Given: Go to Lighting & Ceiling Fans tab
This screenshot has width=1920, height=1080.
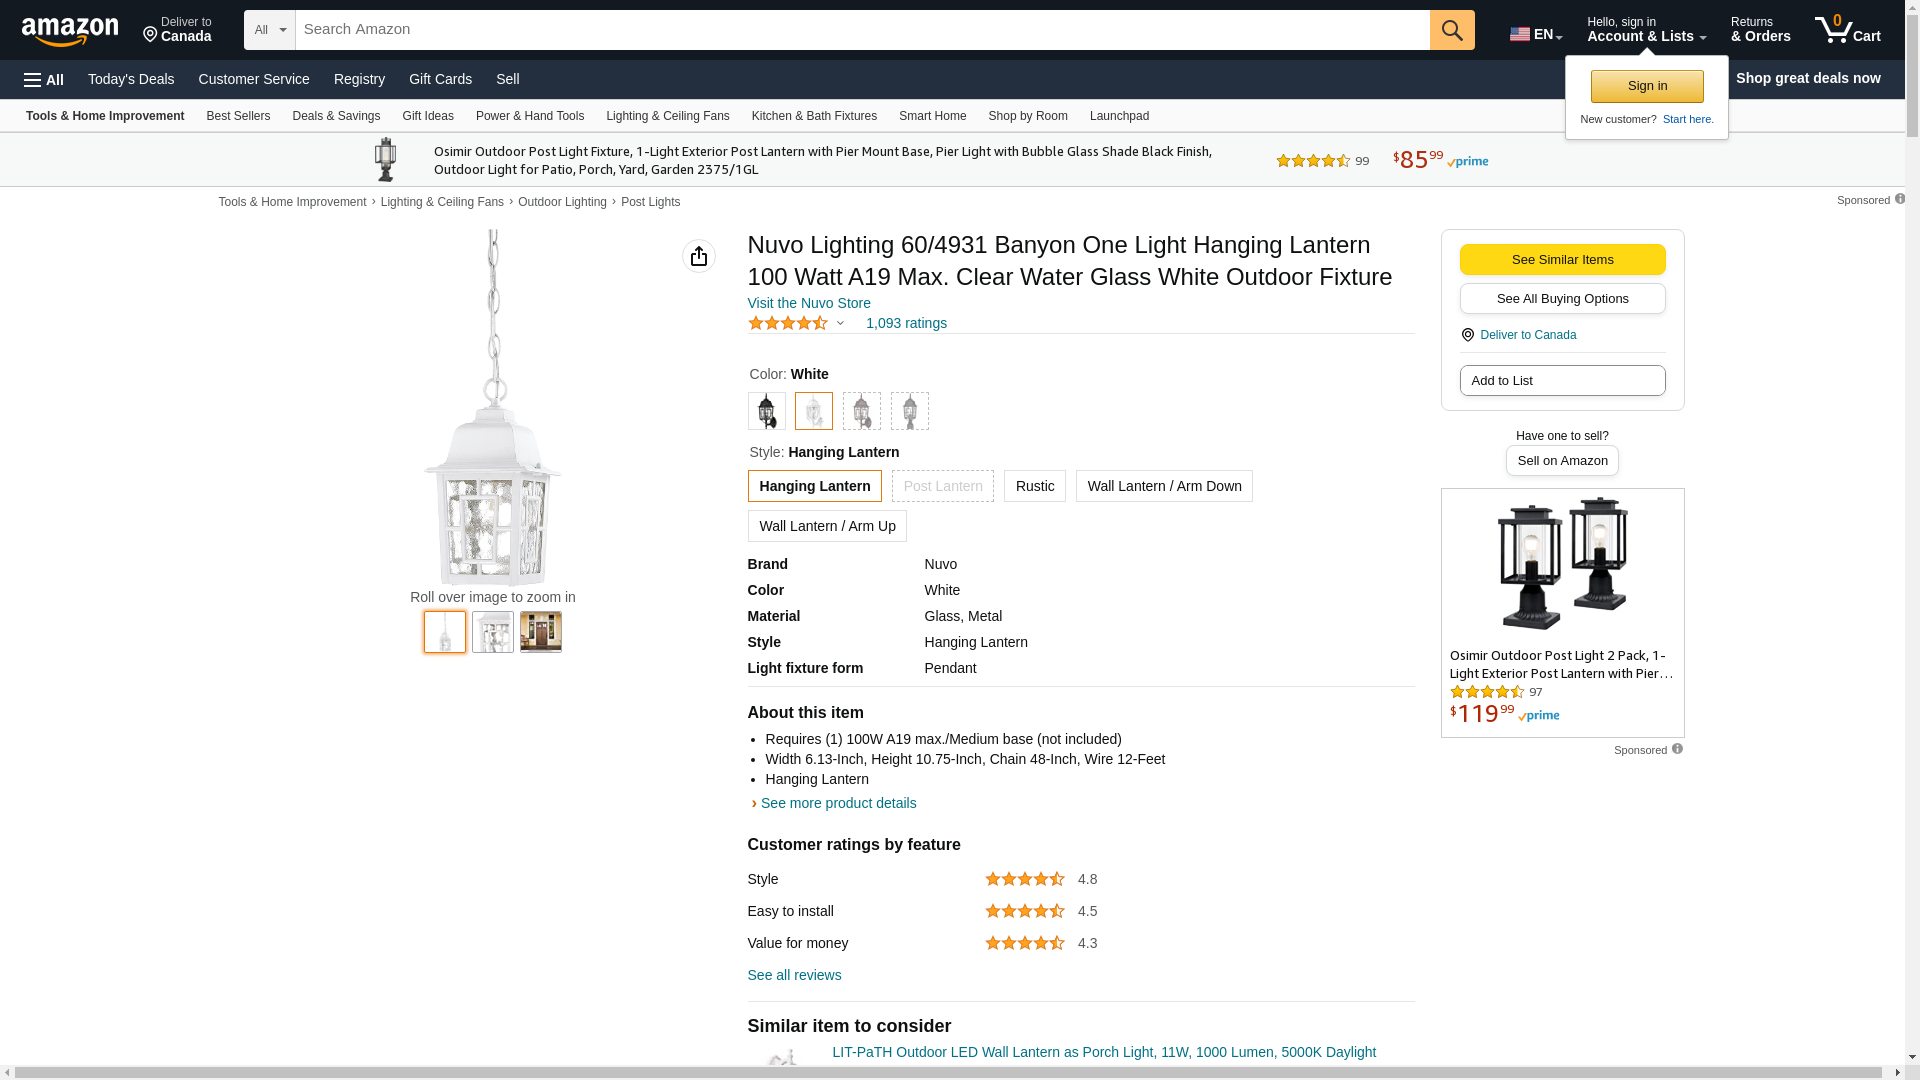Looking at the screenshot, I should point(667,116).
